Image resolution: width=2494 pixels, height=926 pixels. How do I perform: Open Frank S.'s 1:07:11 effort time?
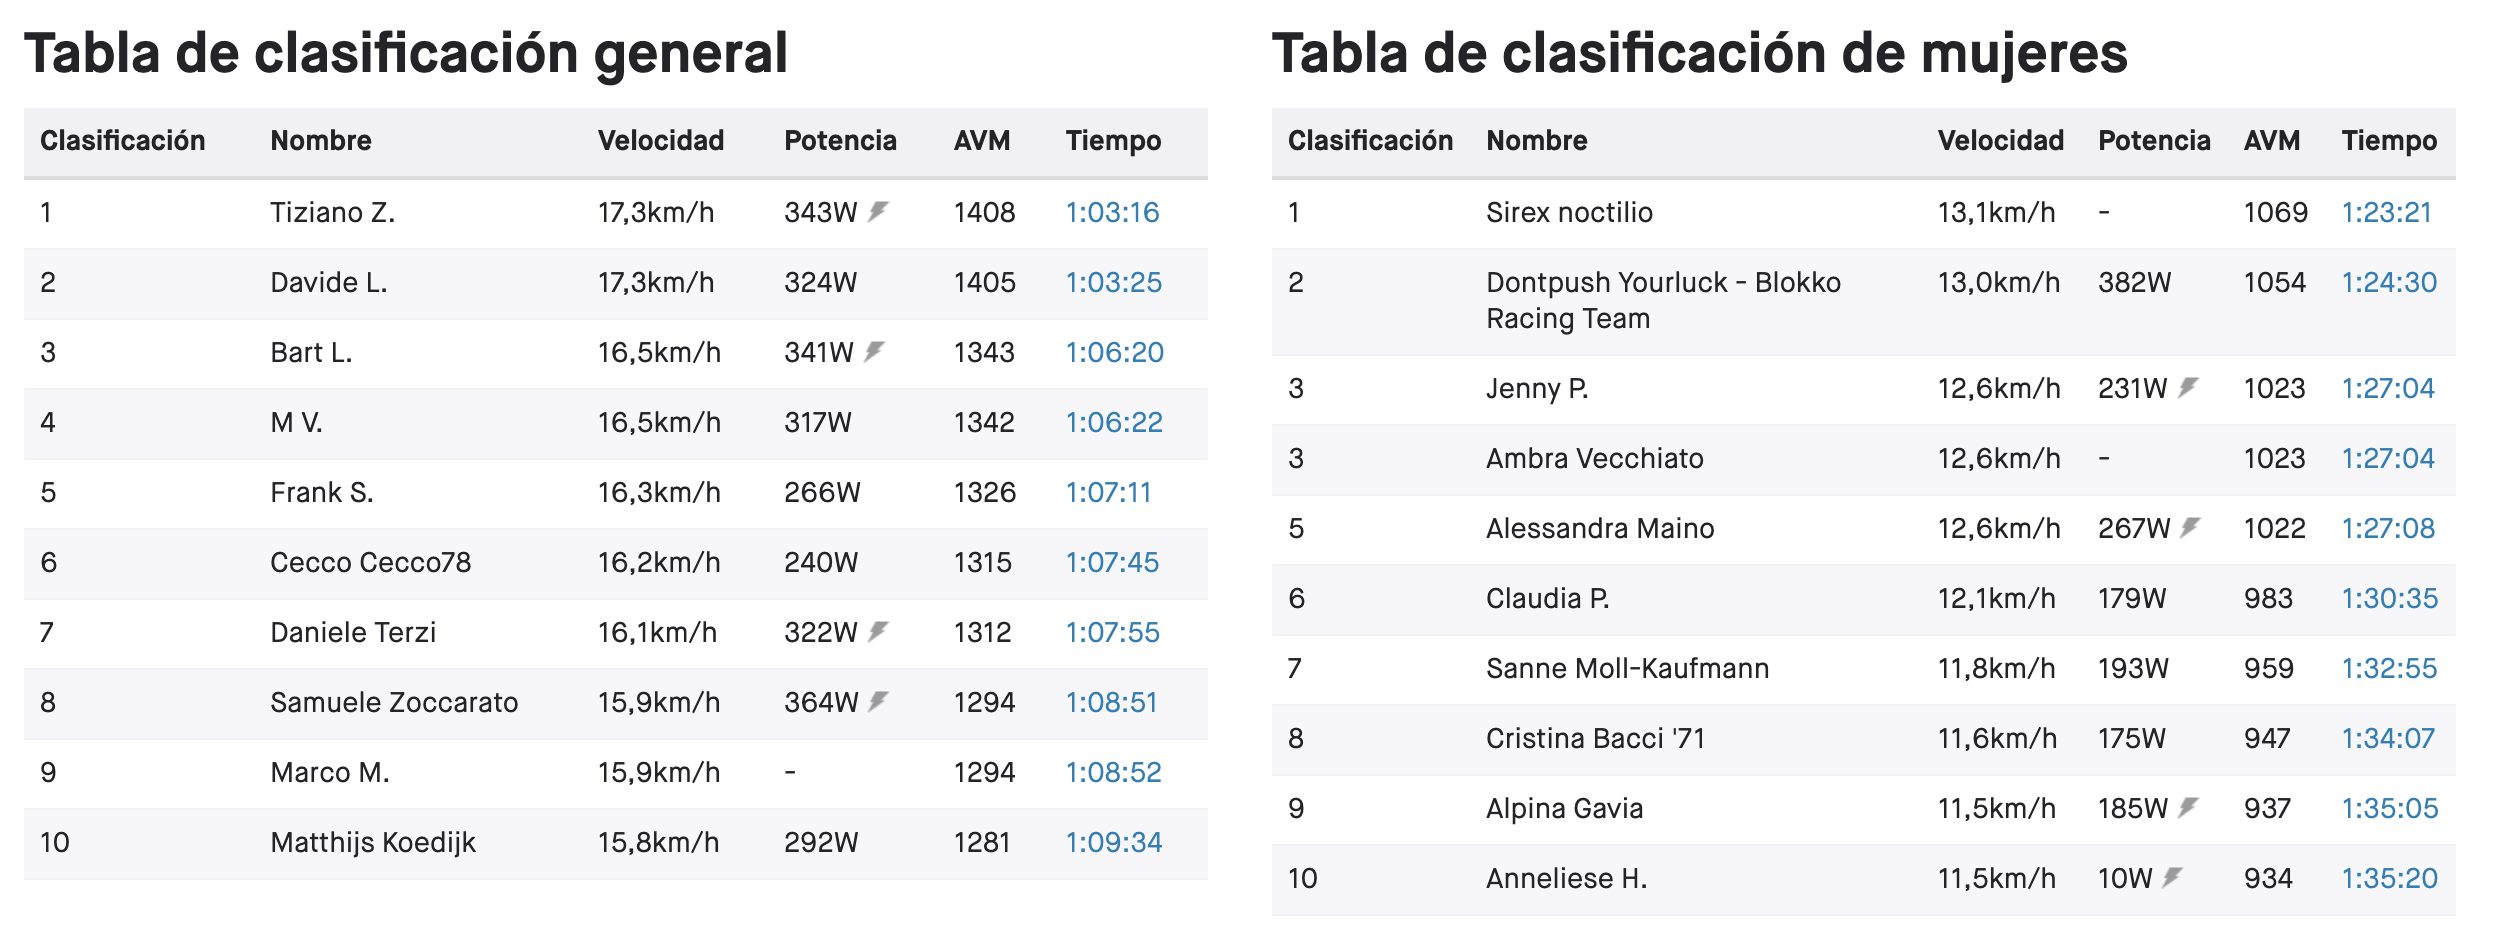point(1108,492)
